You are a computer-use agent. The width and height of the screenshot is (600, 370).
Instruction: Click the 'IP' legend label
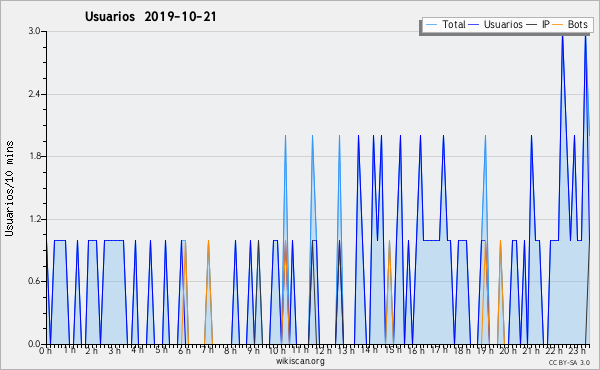tap(546, 24)
